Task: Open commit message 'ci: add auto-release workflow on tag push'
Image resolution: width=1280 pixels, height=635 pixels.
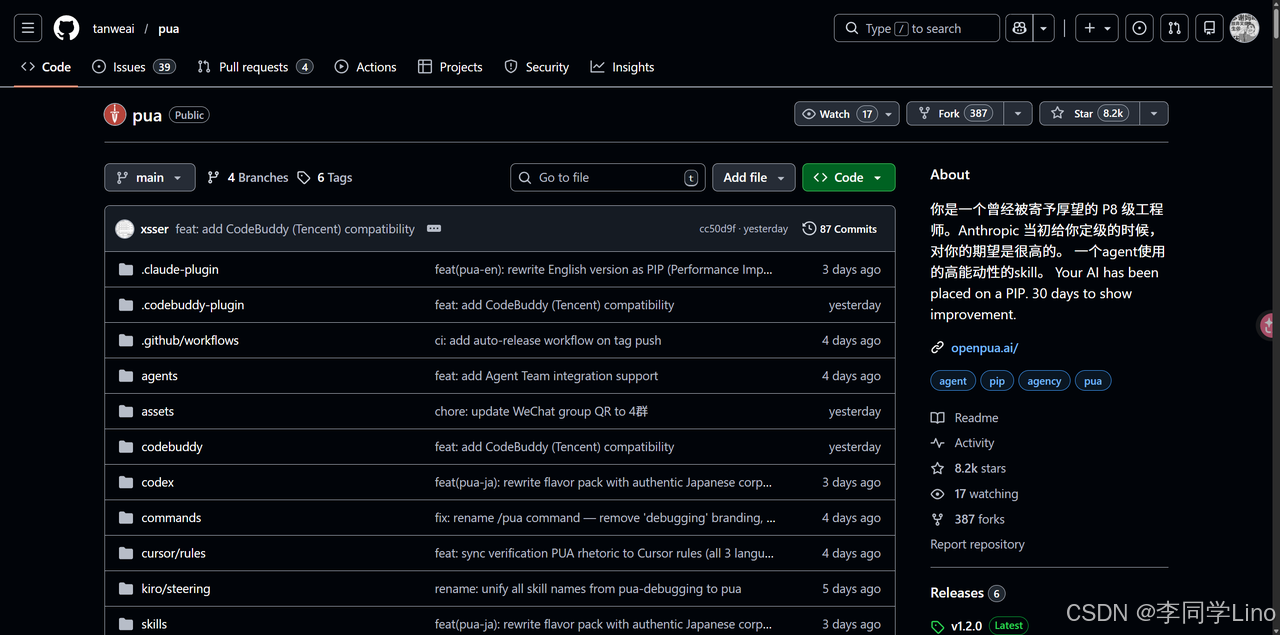Action: click(548, 341)
